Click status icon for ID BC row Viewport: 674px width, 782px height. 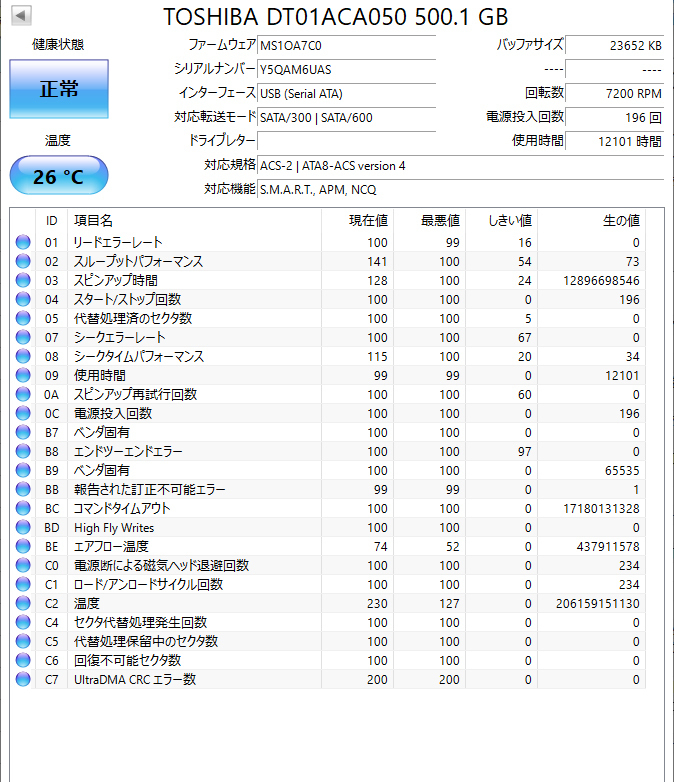point(23,508)
